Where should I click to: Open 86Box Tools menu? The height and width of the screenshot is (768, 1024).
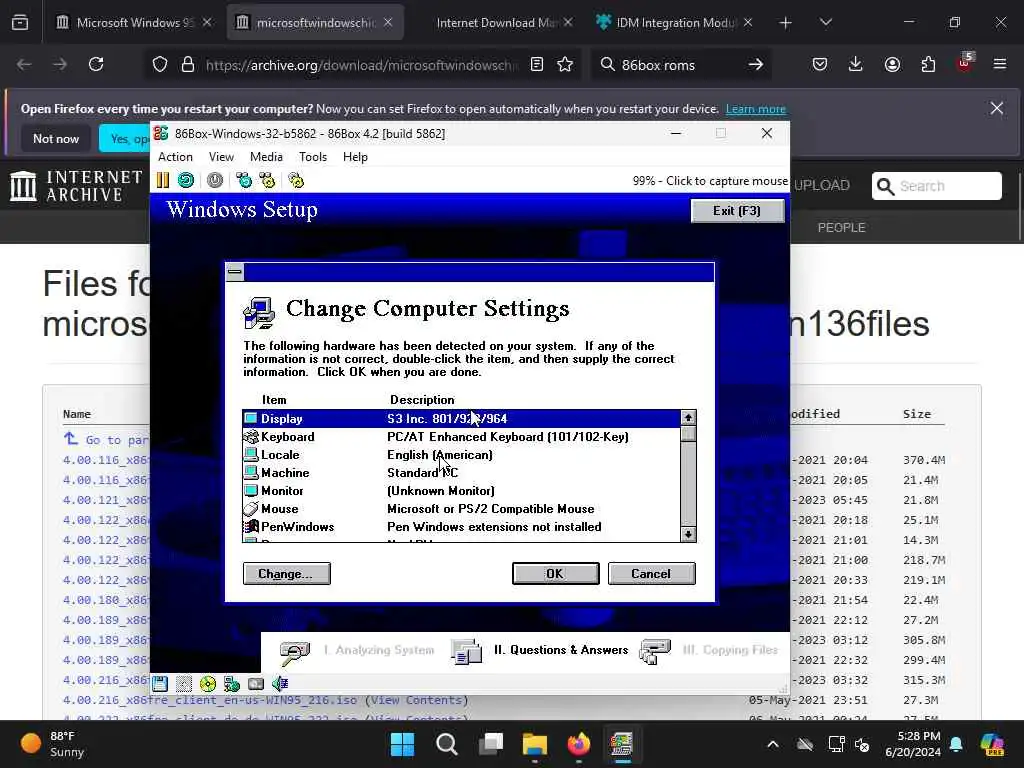(313, 157)
